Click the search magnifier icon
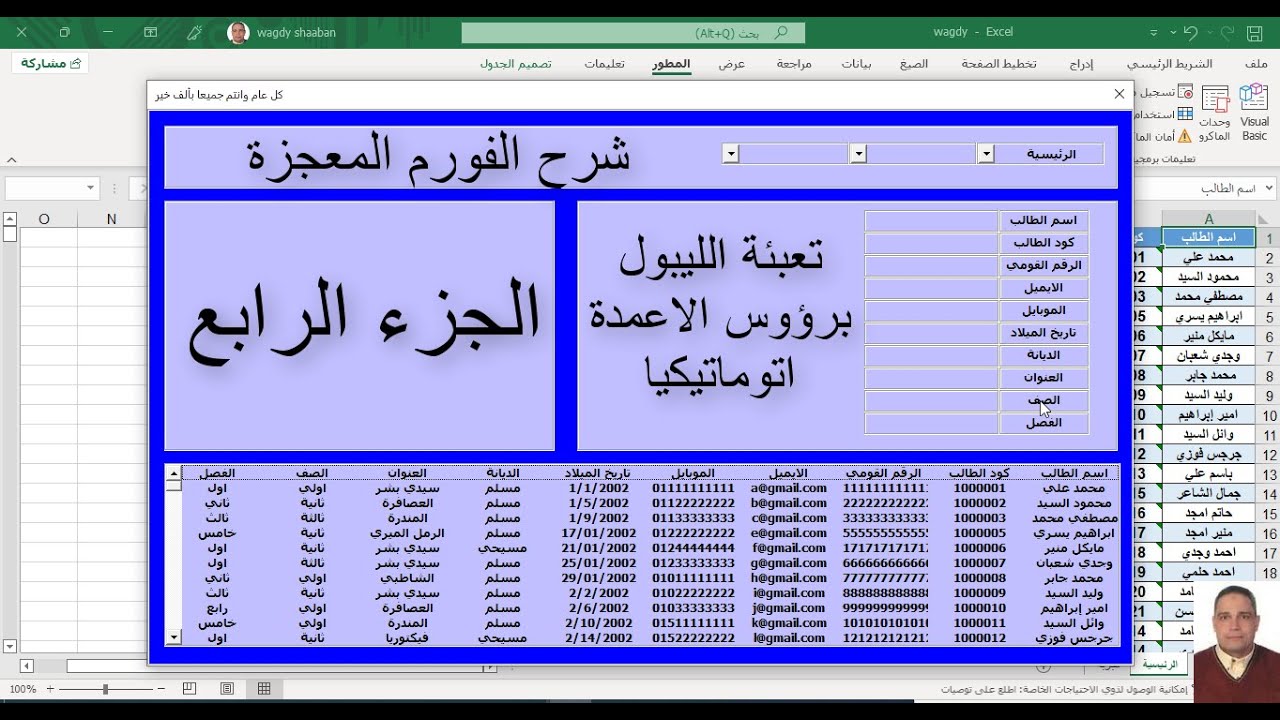Image resolution: width=1280 pixels, height=720 pixels. (782, 33)
